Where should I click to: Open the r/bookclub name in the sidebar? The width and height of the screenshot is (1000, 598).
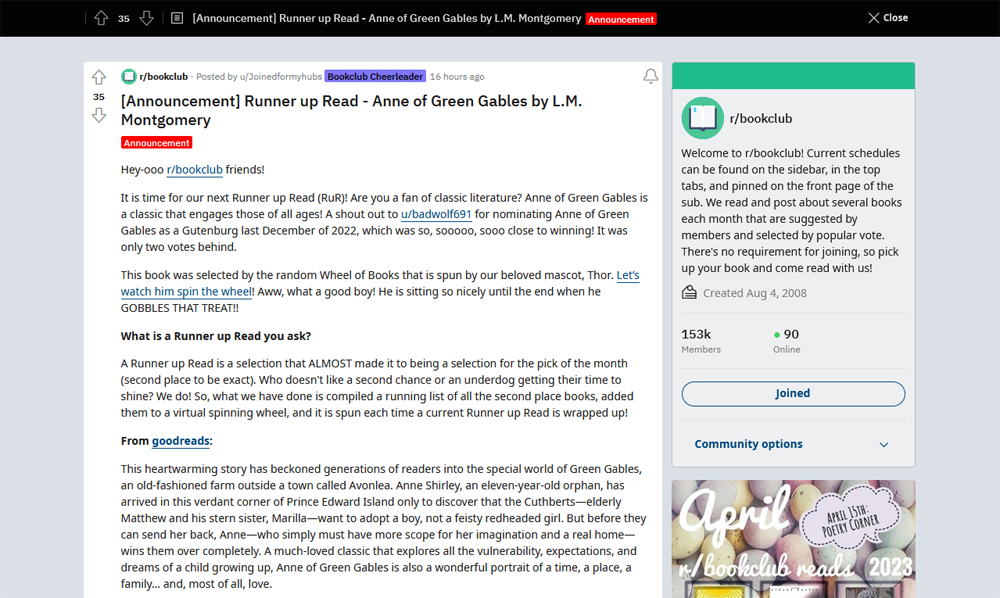coord(761,119)
